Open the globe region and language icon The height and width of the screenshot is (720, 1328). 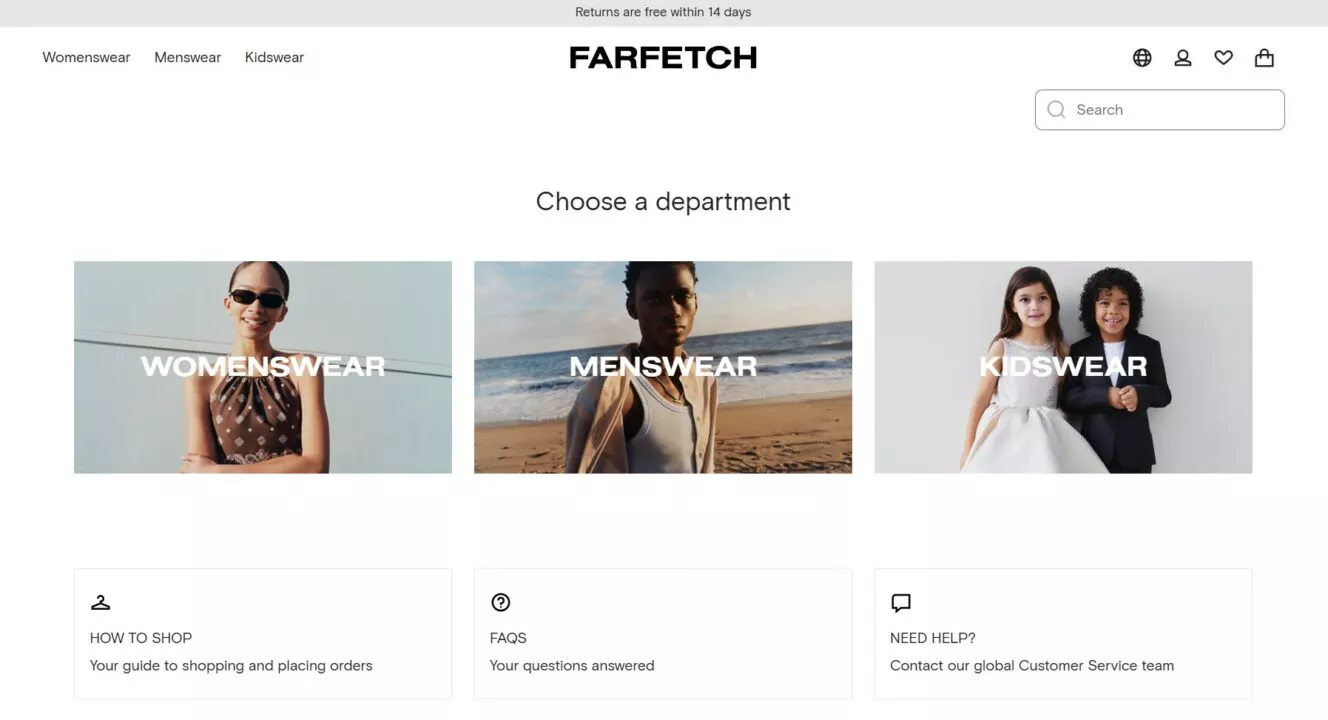(x=1142, y=58)
